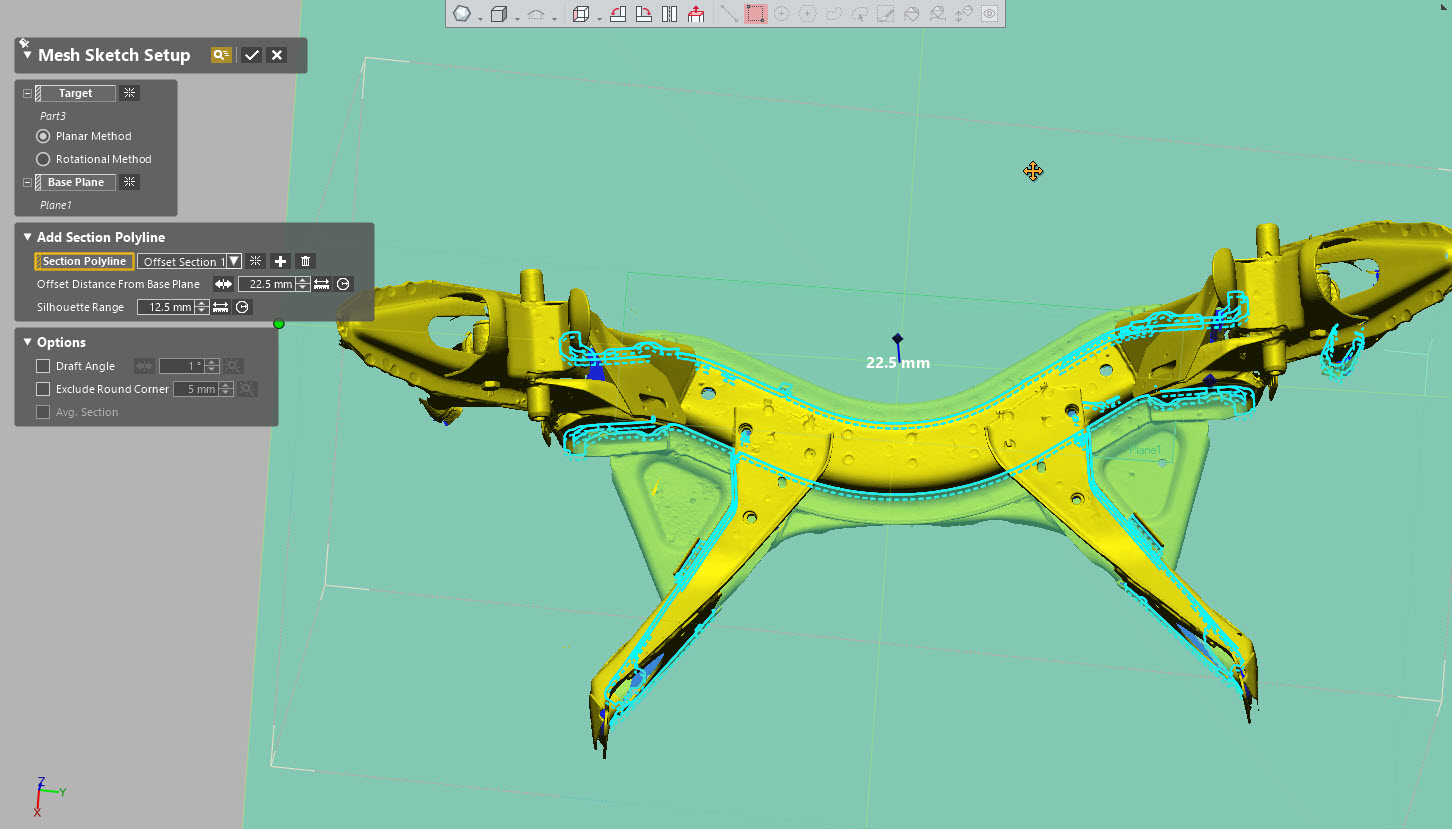Select the polygon selection mode icon

coord(807,14)
